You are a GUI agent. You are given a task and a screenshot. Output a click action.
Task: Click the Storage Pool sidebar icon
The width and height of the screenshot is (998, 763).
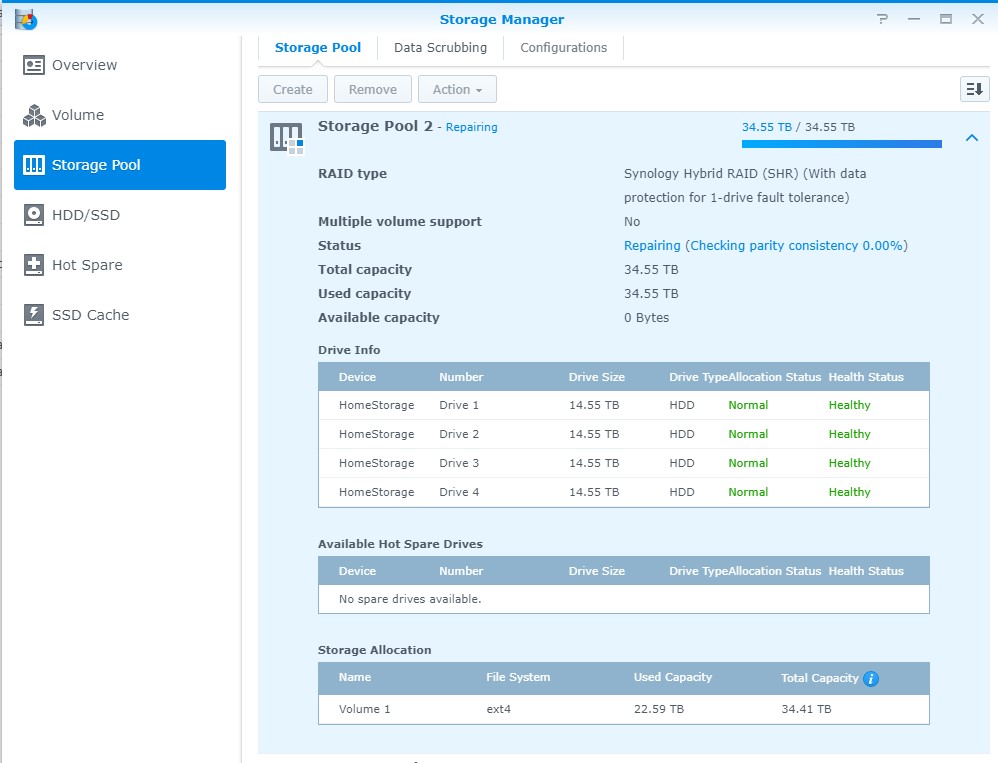[34, 165]
